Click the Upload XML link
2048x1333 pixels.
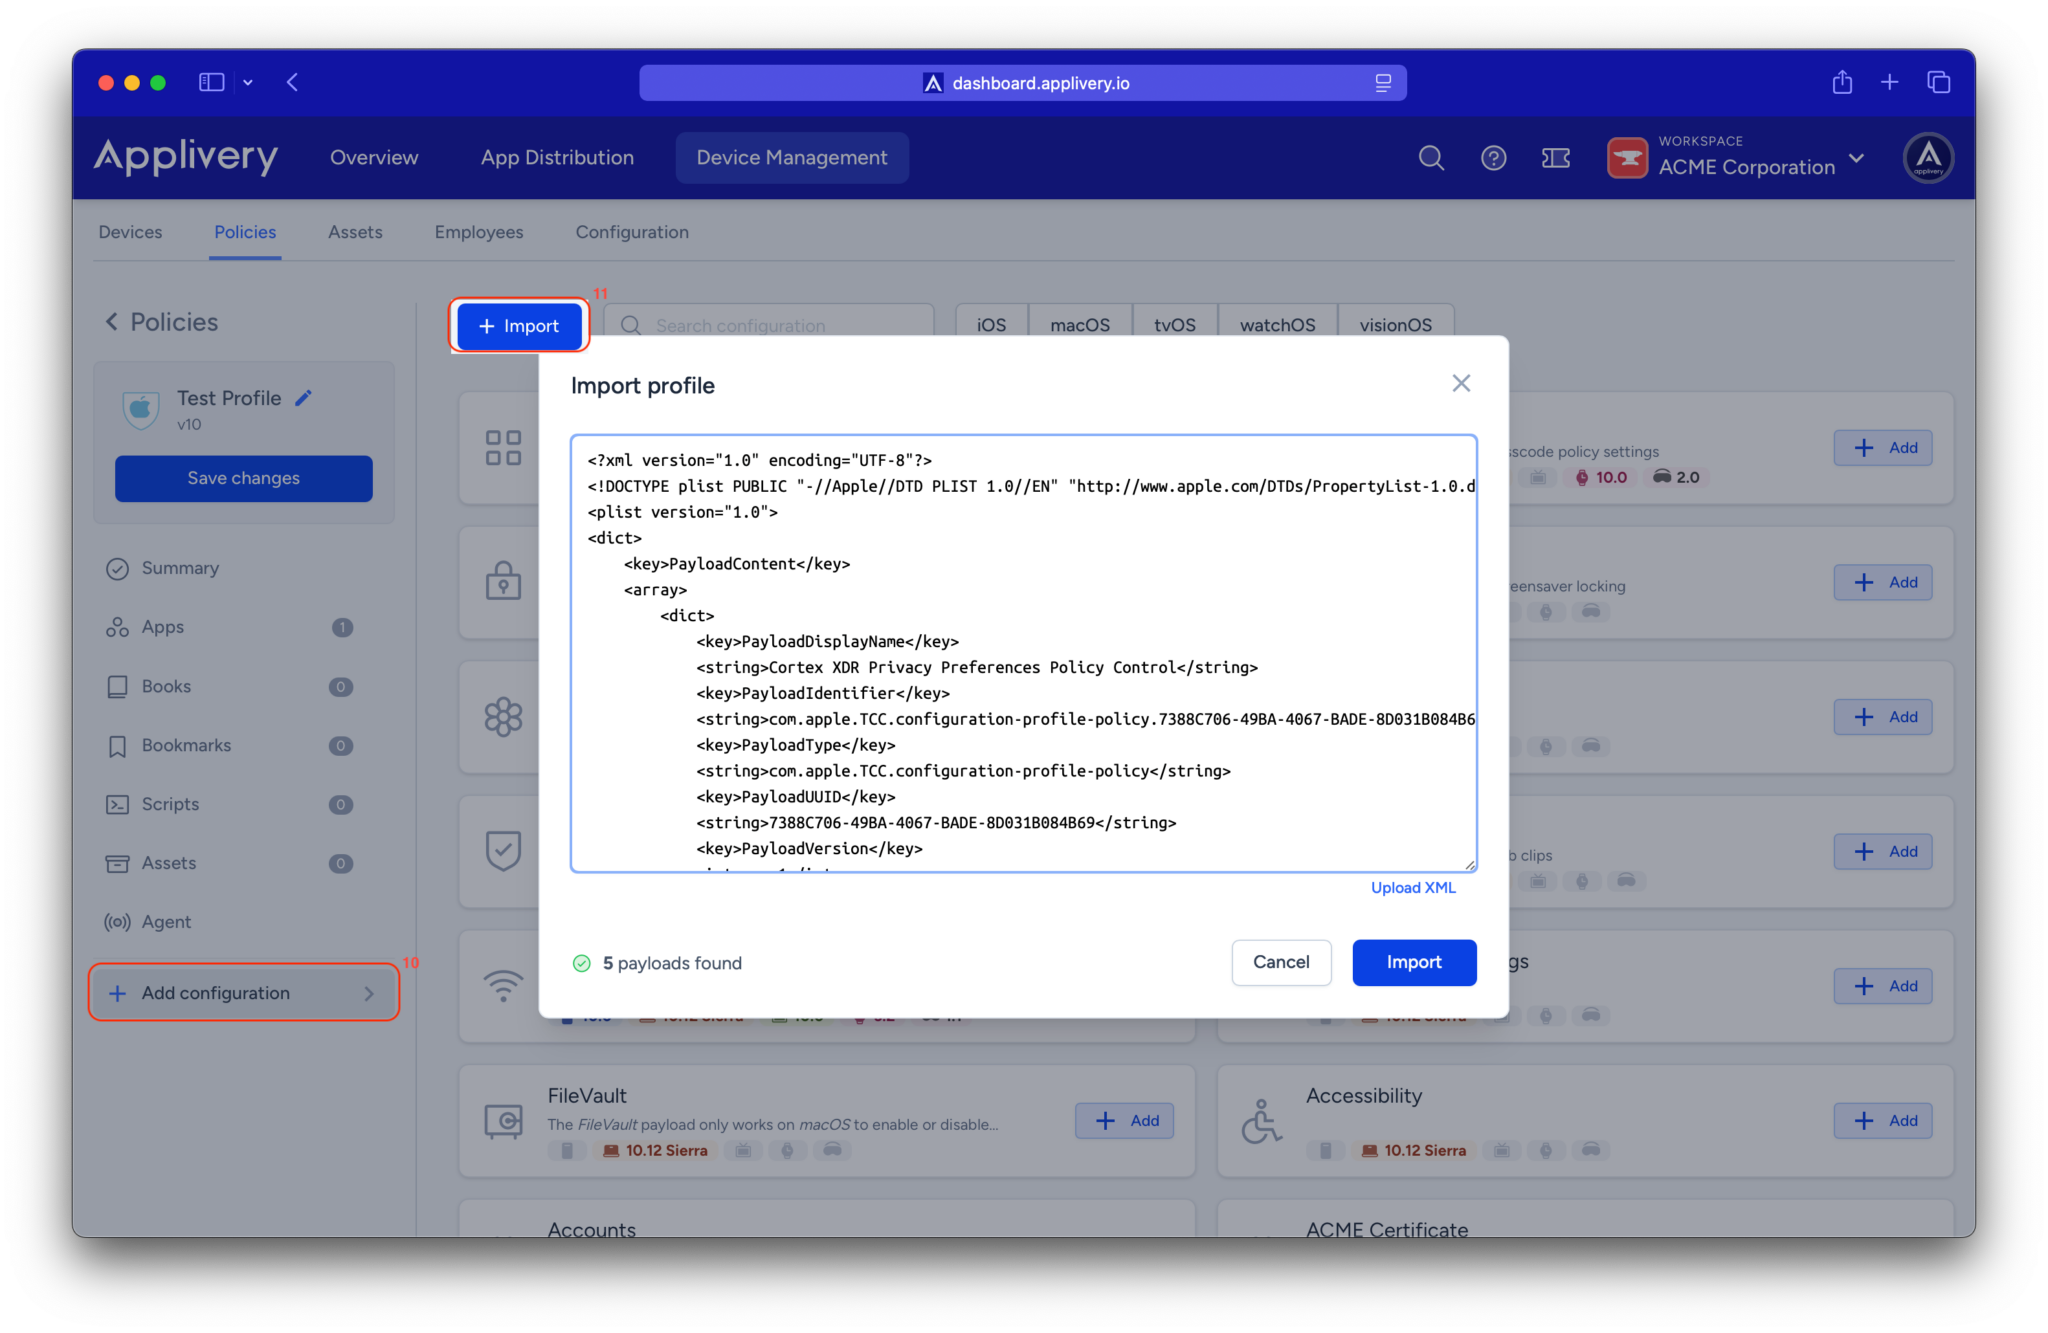(x=1412, y=888)
